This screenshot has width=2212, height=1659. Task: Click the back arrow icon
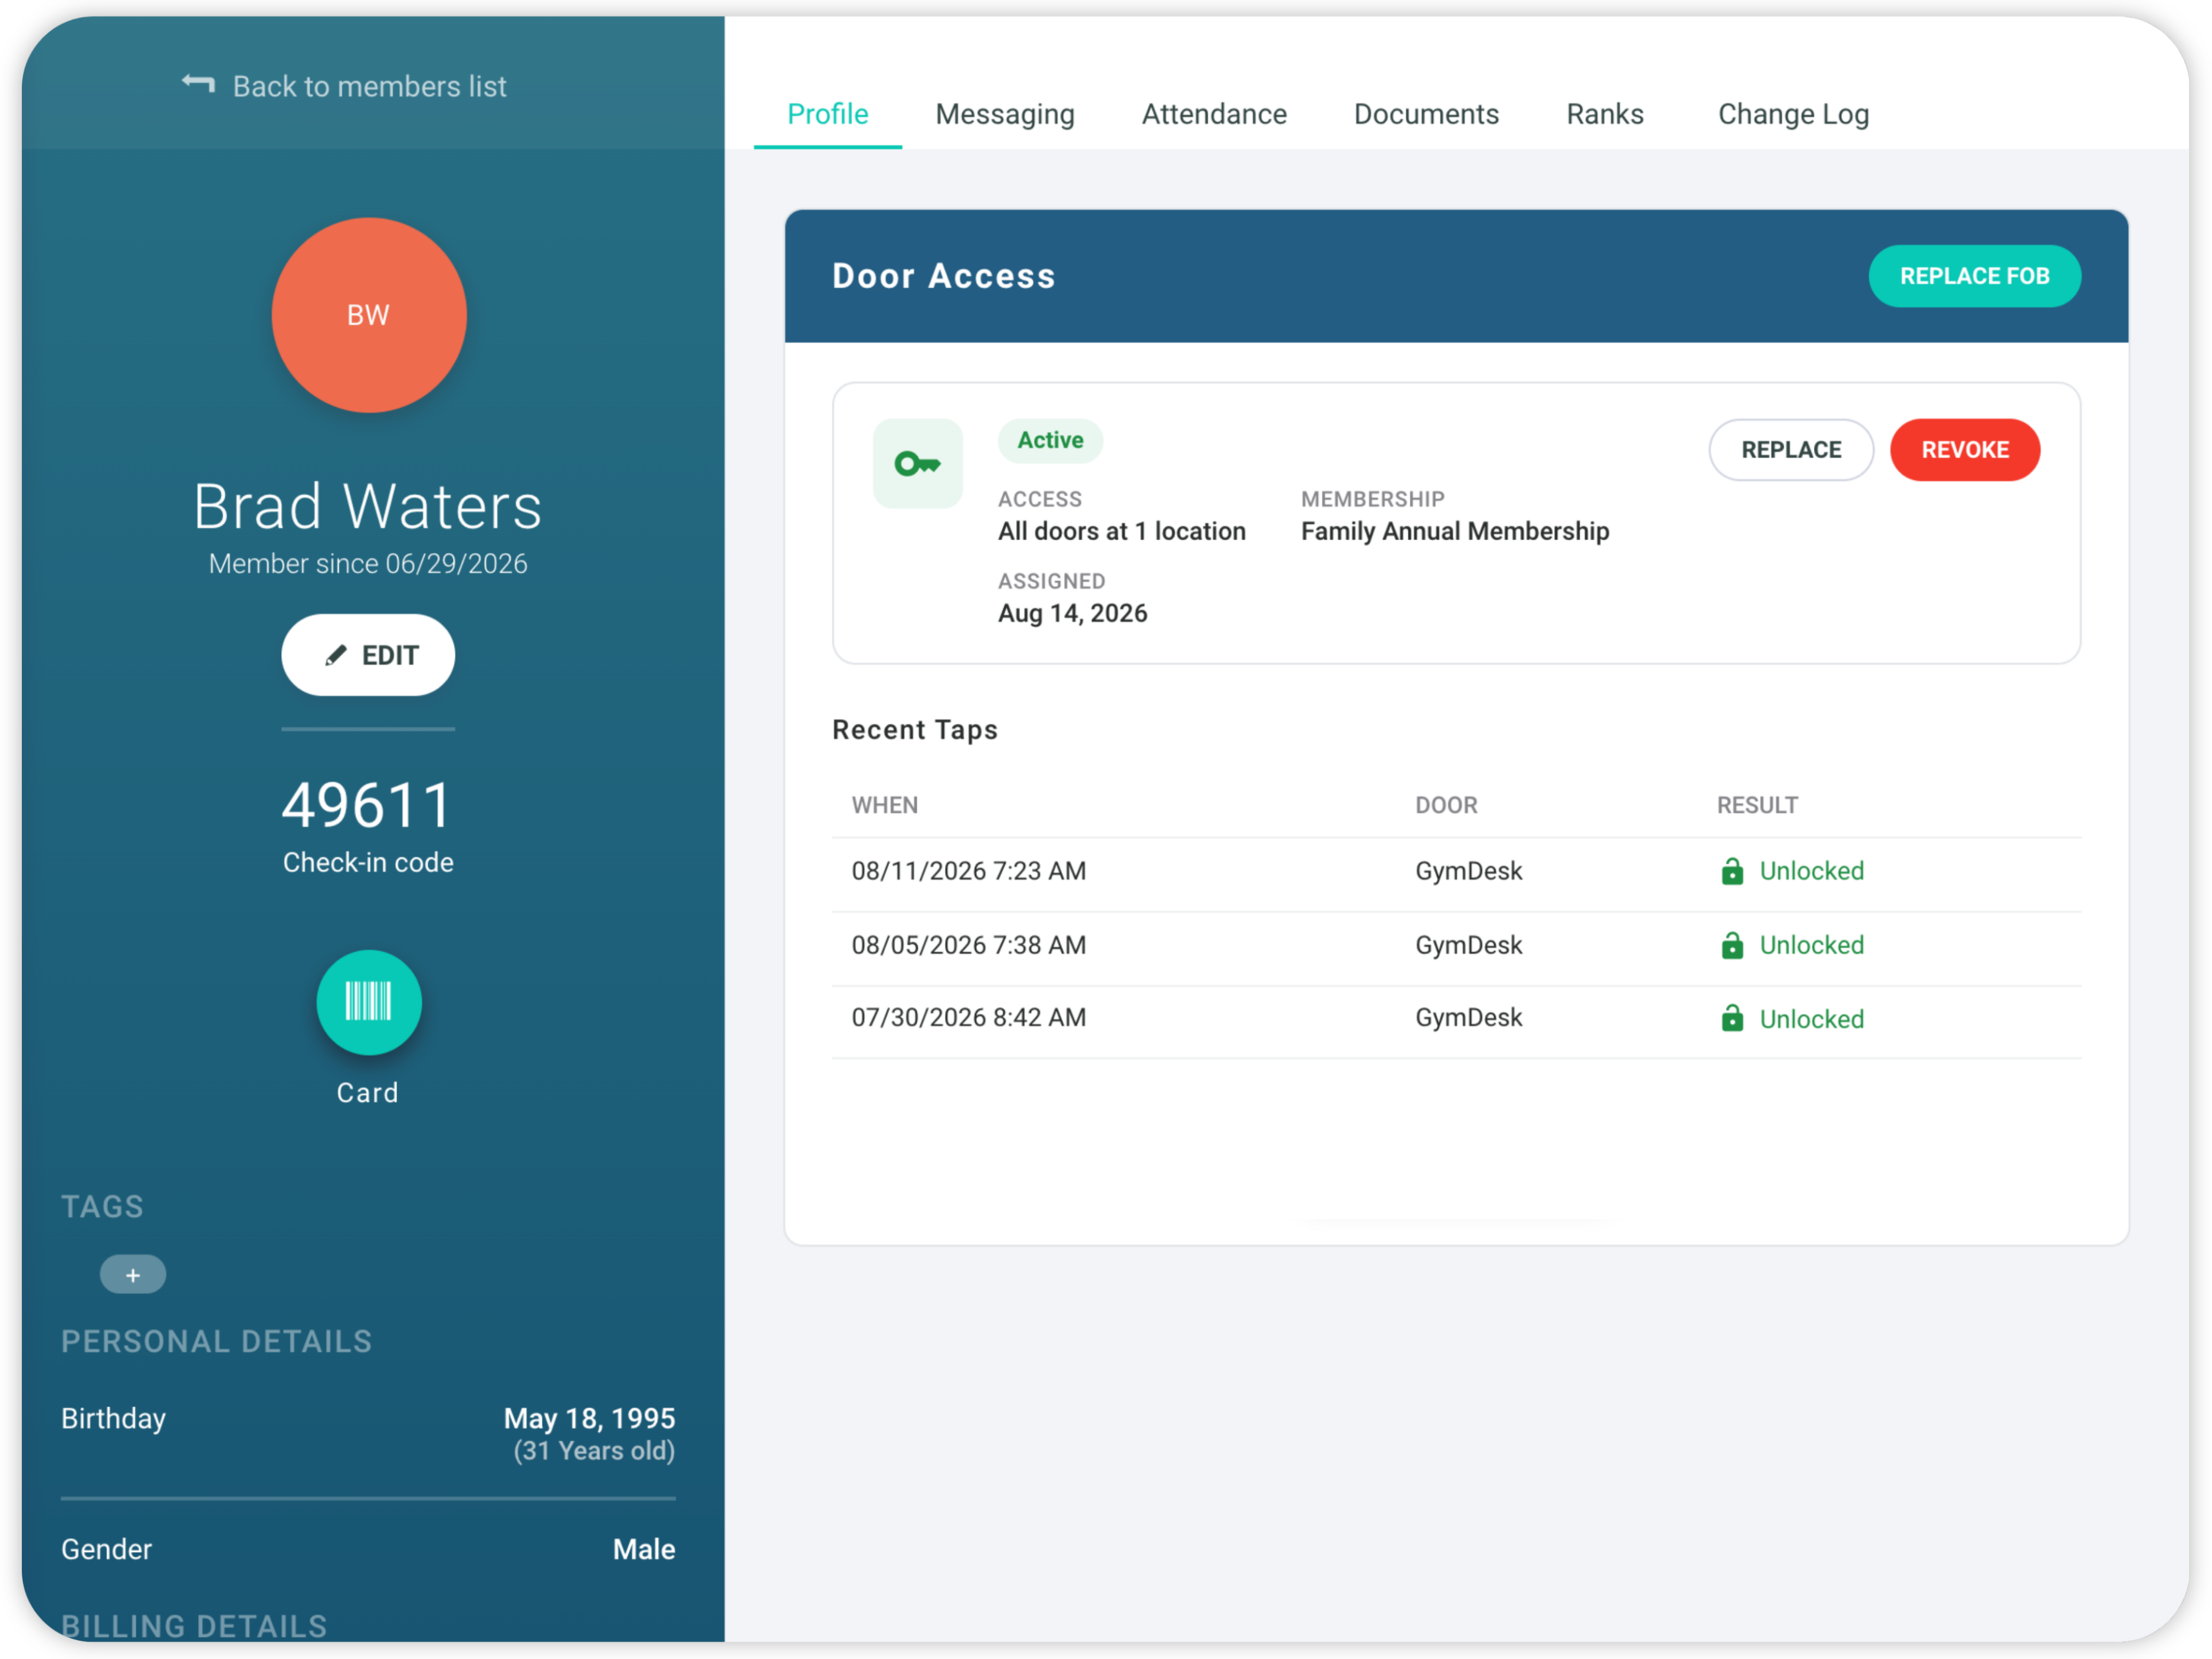(198, 85)
